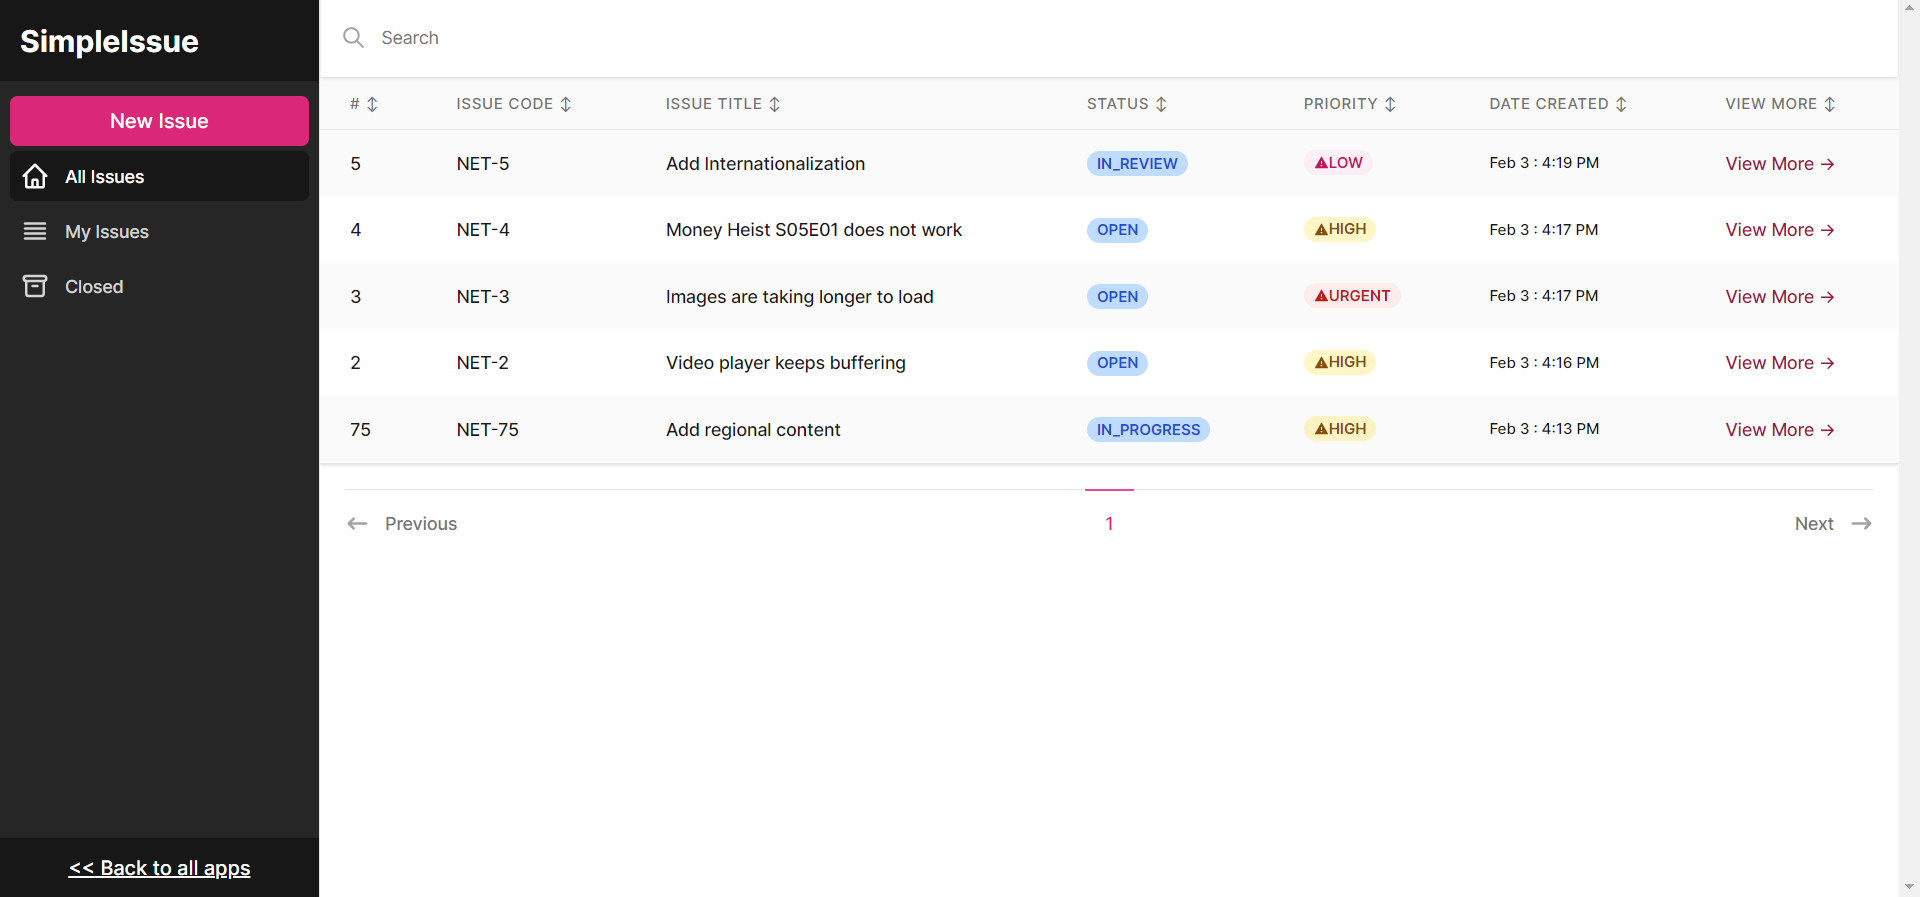
Task: Click OPEN status for NET-2
Action: pos(1117,363)
